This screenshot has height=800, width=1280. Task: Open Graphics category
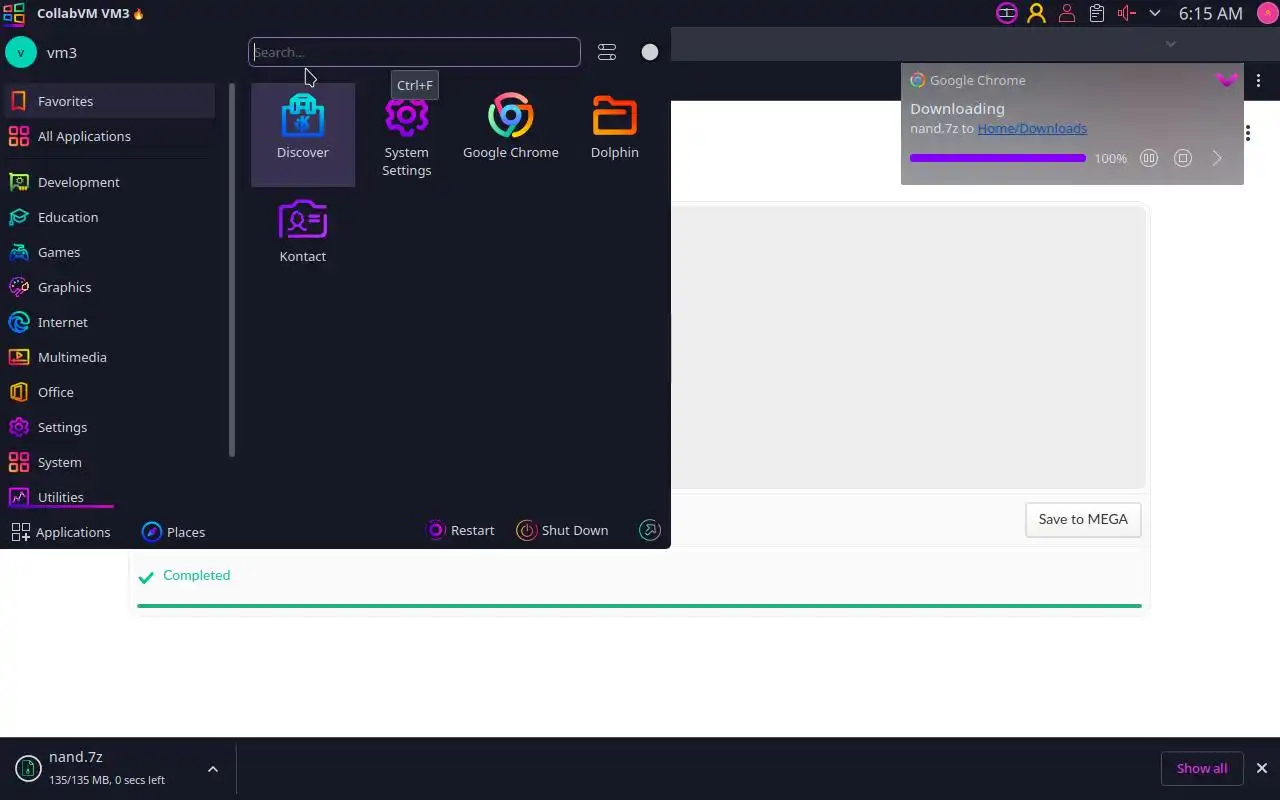[x=108, y=287]
